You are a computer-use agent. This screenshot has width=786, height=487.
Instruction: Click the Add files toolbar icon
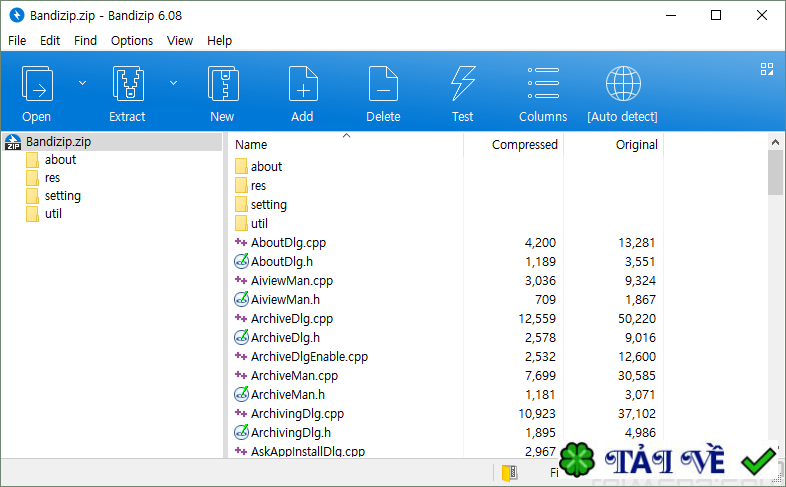point(302,85)
